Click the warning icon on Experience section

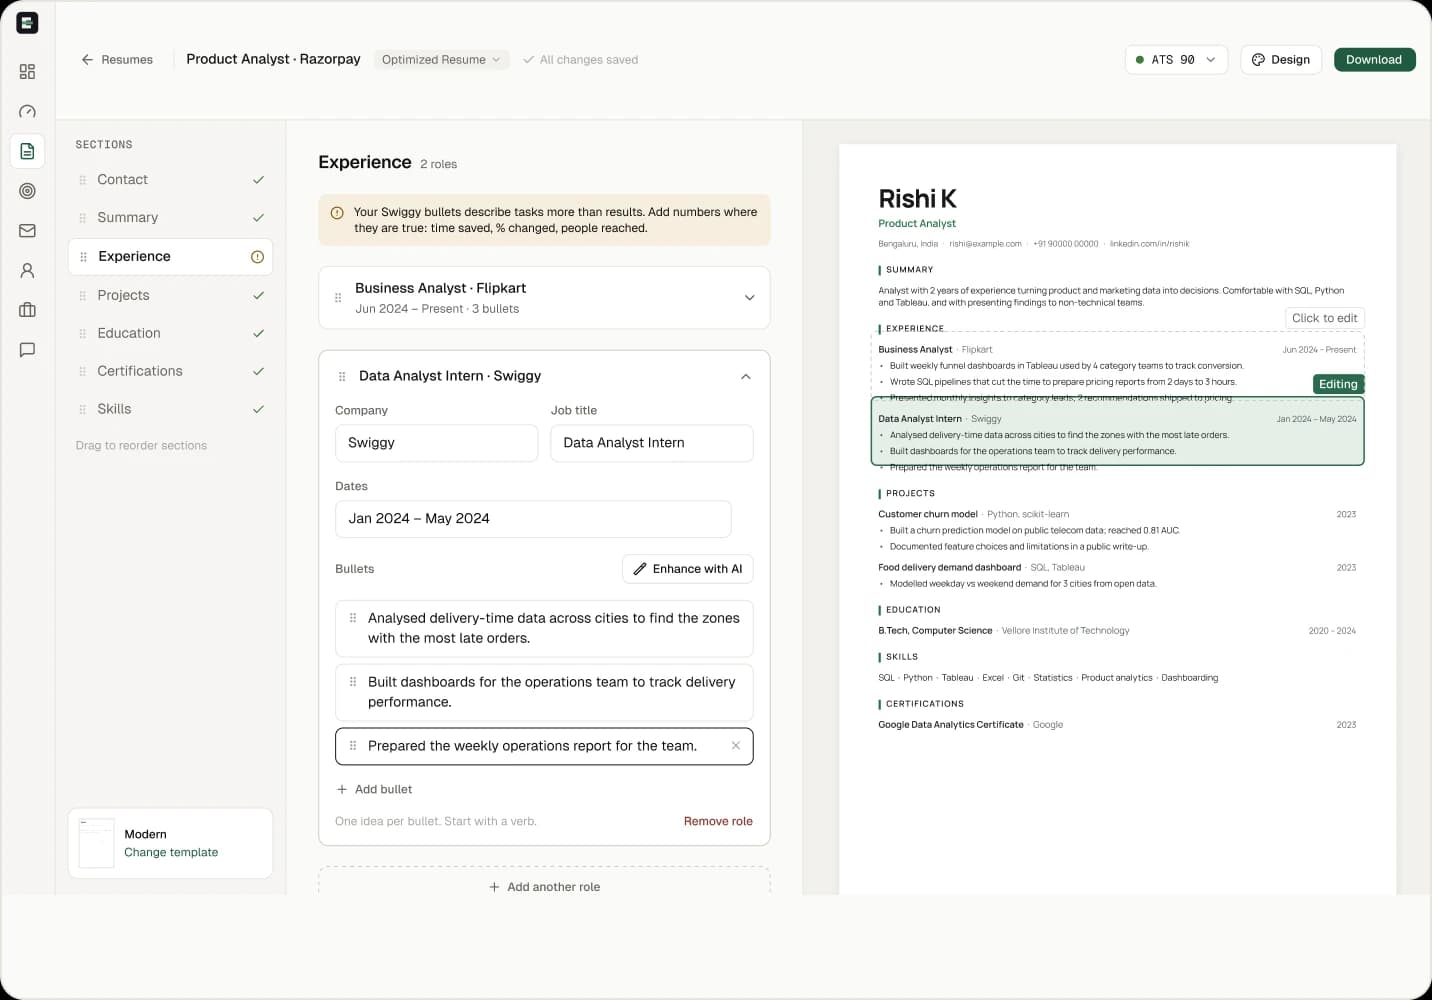coord(257,257)
